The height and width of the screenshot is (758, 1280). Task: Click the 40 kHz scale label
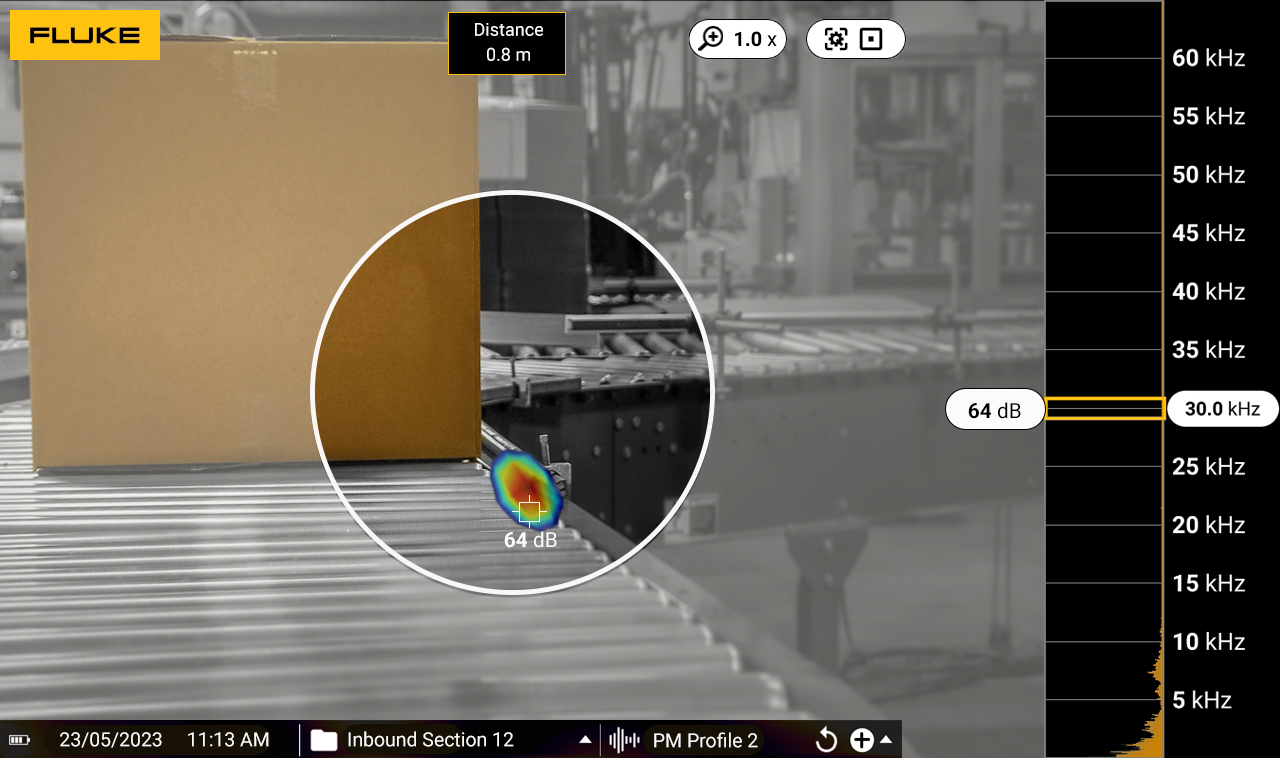click(x=1208, y=291)
